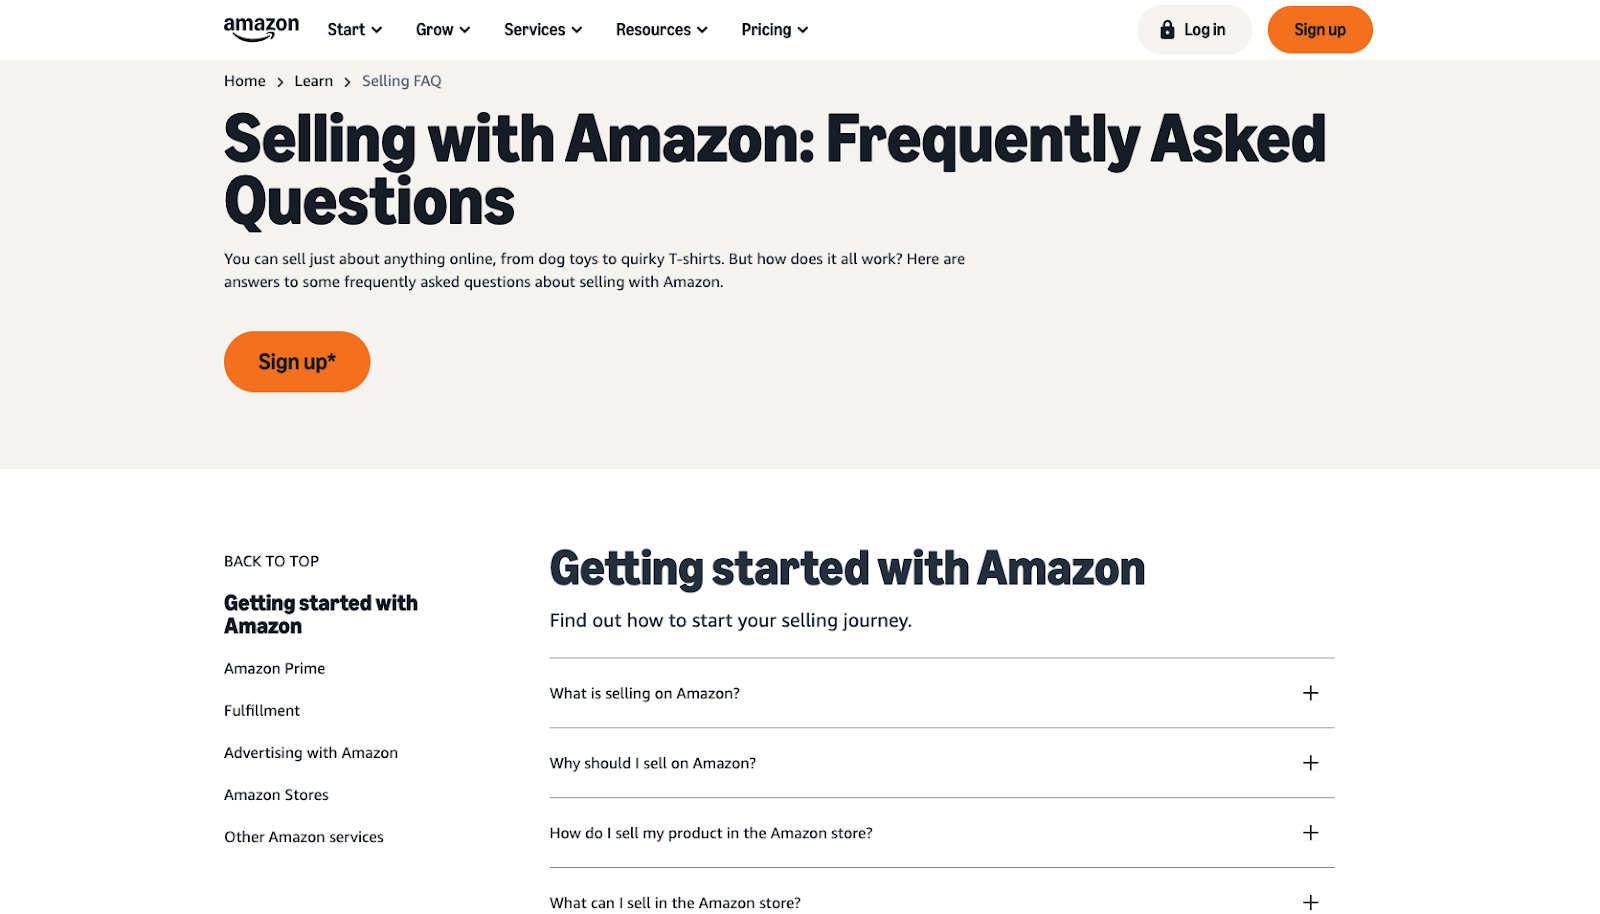Click breadcrumb chevron after Learn
Viewport: 1600px width, 914px height.
pos(348,82)
